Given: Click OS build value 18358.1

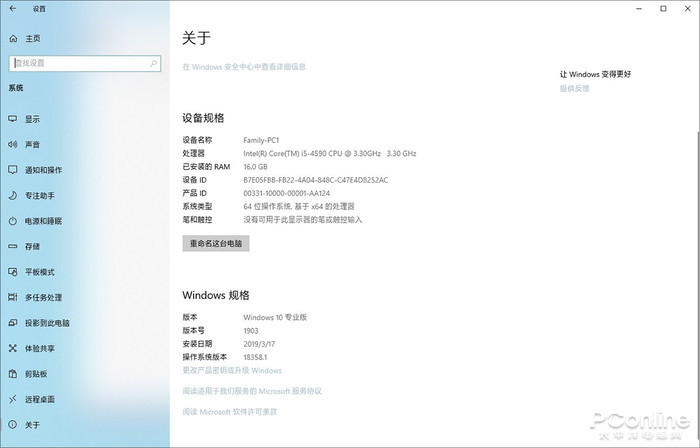Looking at the screenshot, I should (x=255, y=357).
